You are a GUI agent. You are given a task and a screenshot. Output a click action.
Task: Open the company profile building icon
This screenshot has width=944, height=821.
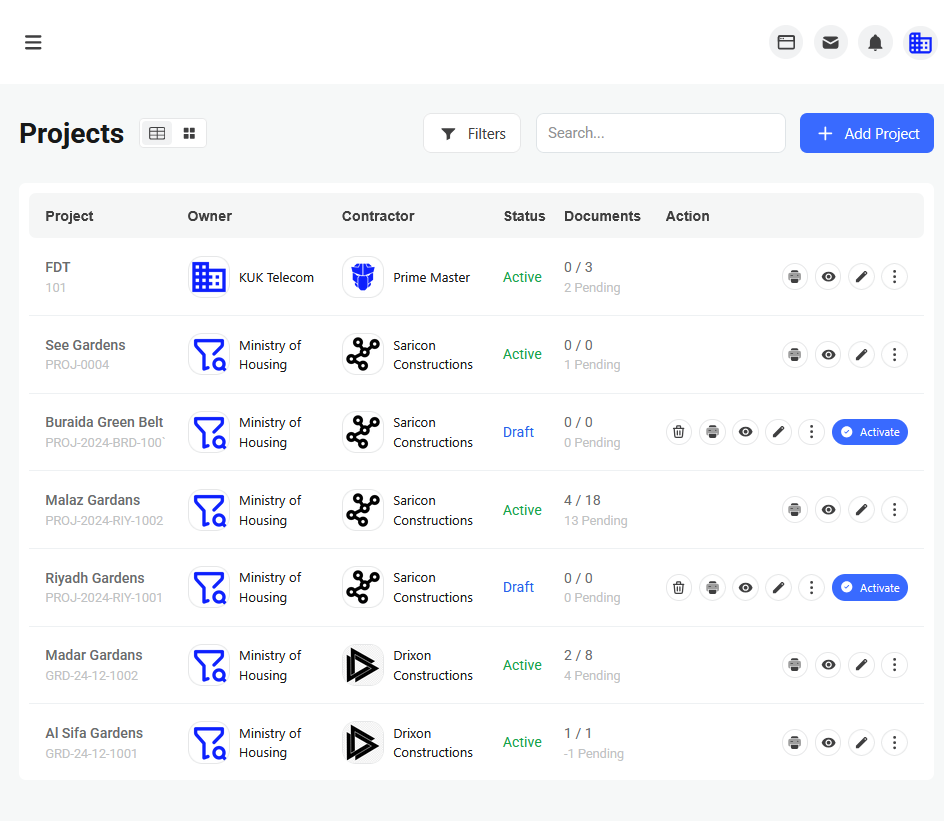point(919,42)
